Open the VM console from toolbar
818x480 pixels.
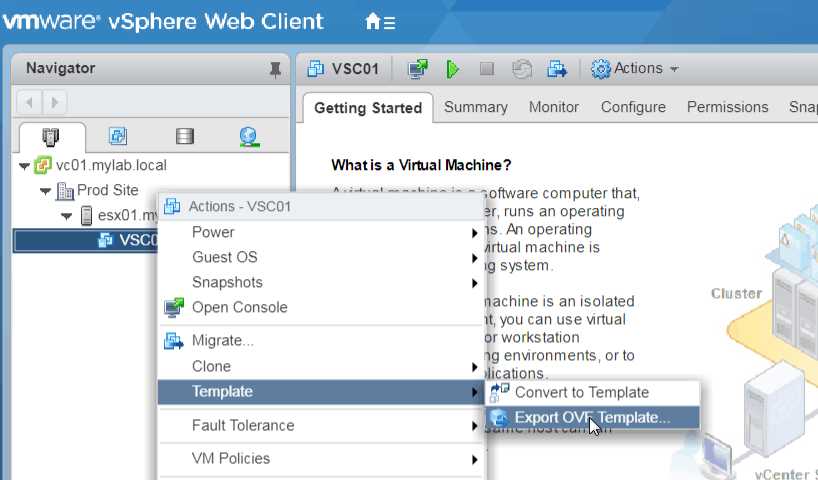coord(418,69)
